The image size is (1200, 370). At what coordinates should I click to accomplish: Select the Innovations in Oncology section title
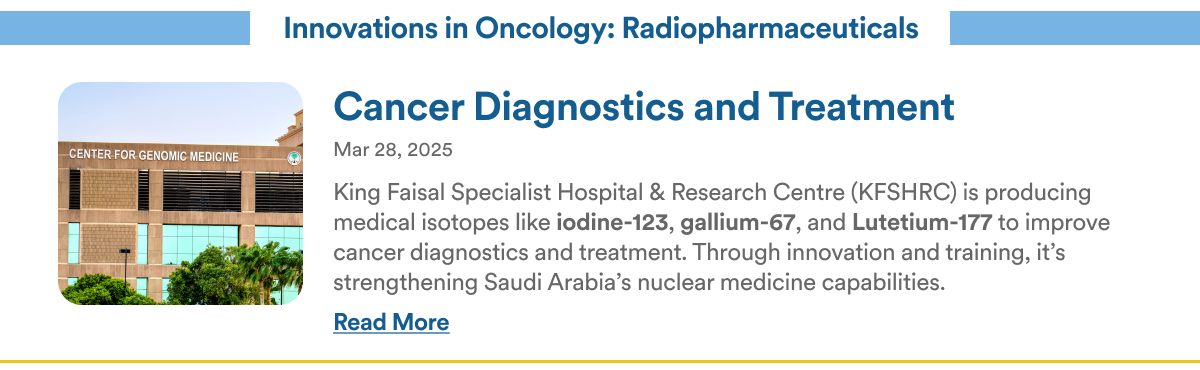pyautogui.click(x=601, y=28)
